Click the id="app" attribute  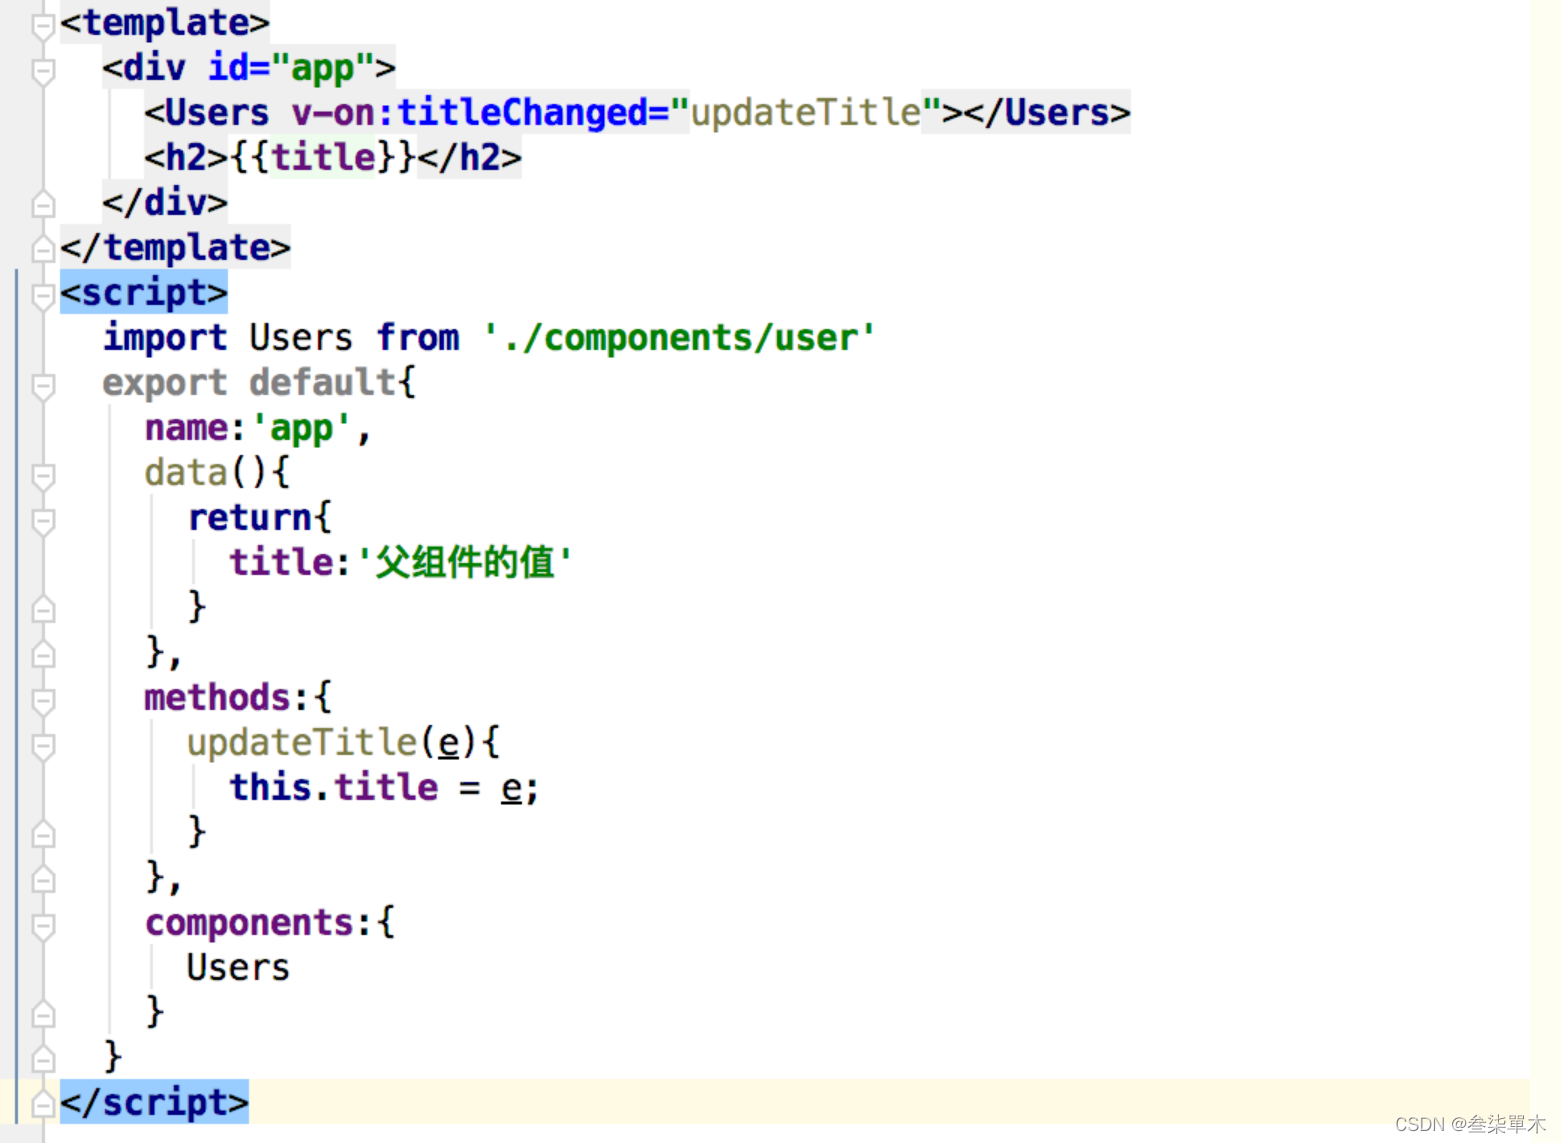291,68
